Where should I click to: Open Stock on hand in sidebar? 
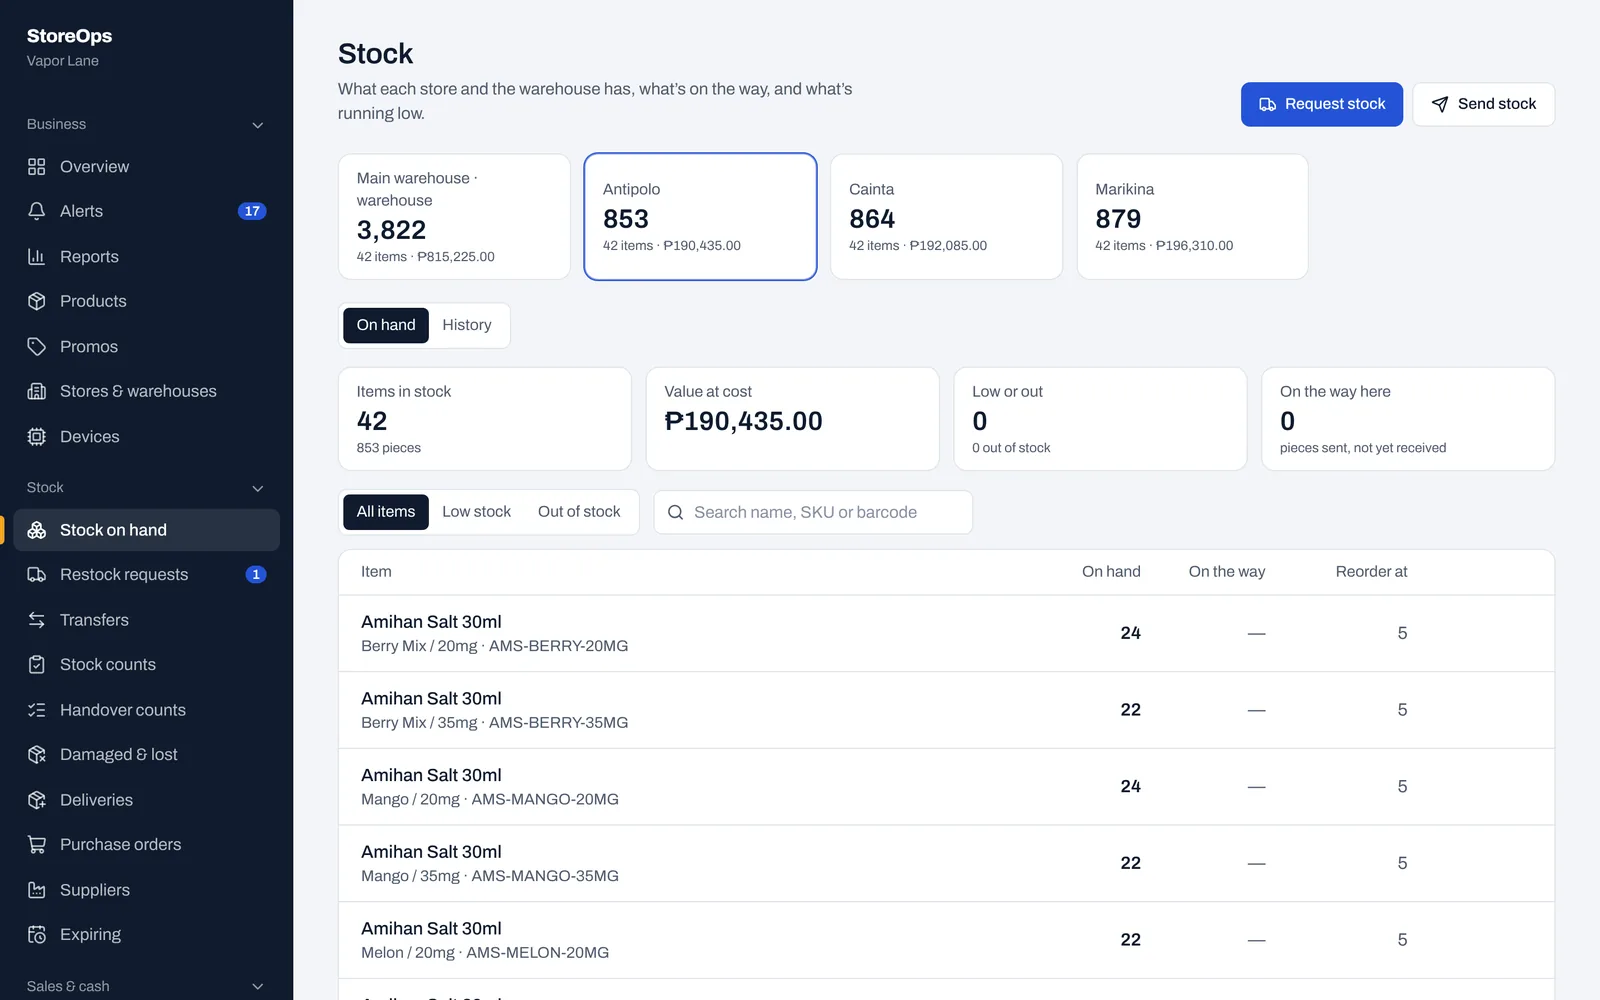[x=146, y=530]
